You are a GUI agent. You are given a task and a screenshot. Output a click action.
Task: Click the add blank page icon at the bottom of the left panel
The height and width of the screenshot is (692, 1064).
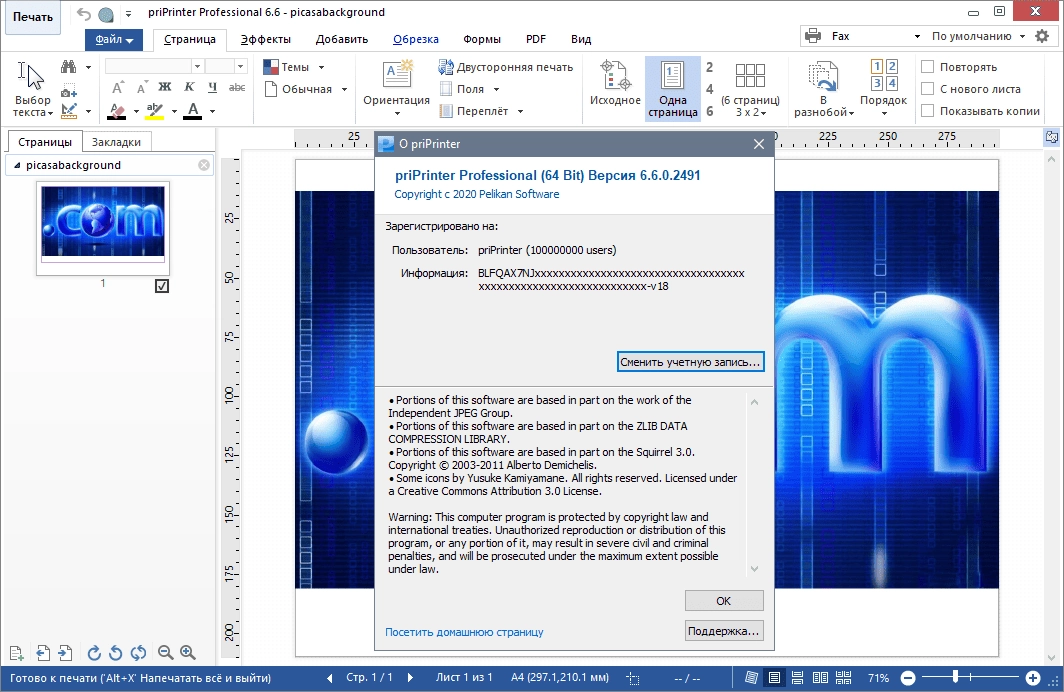[17, 653]
